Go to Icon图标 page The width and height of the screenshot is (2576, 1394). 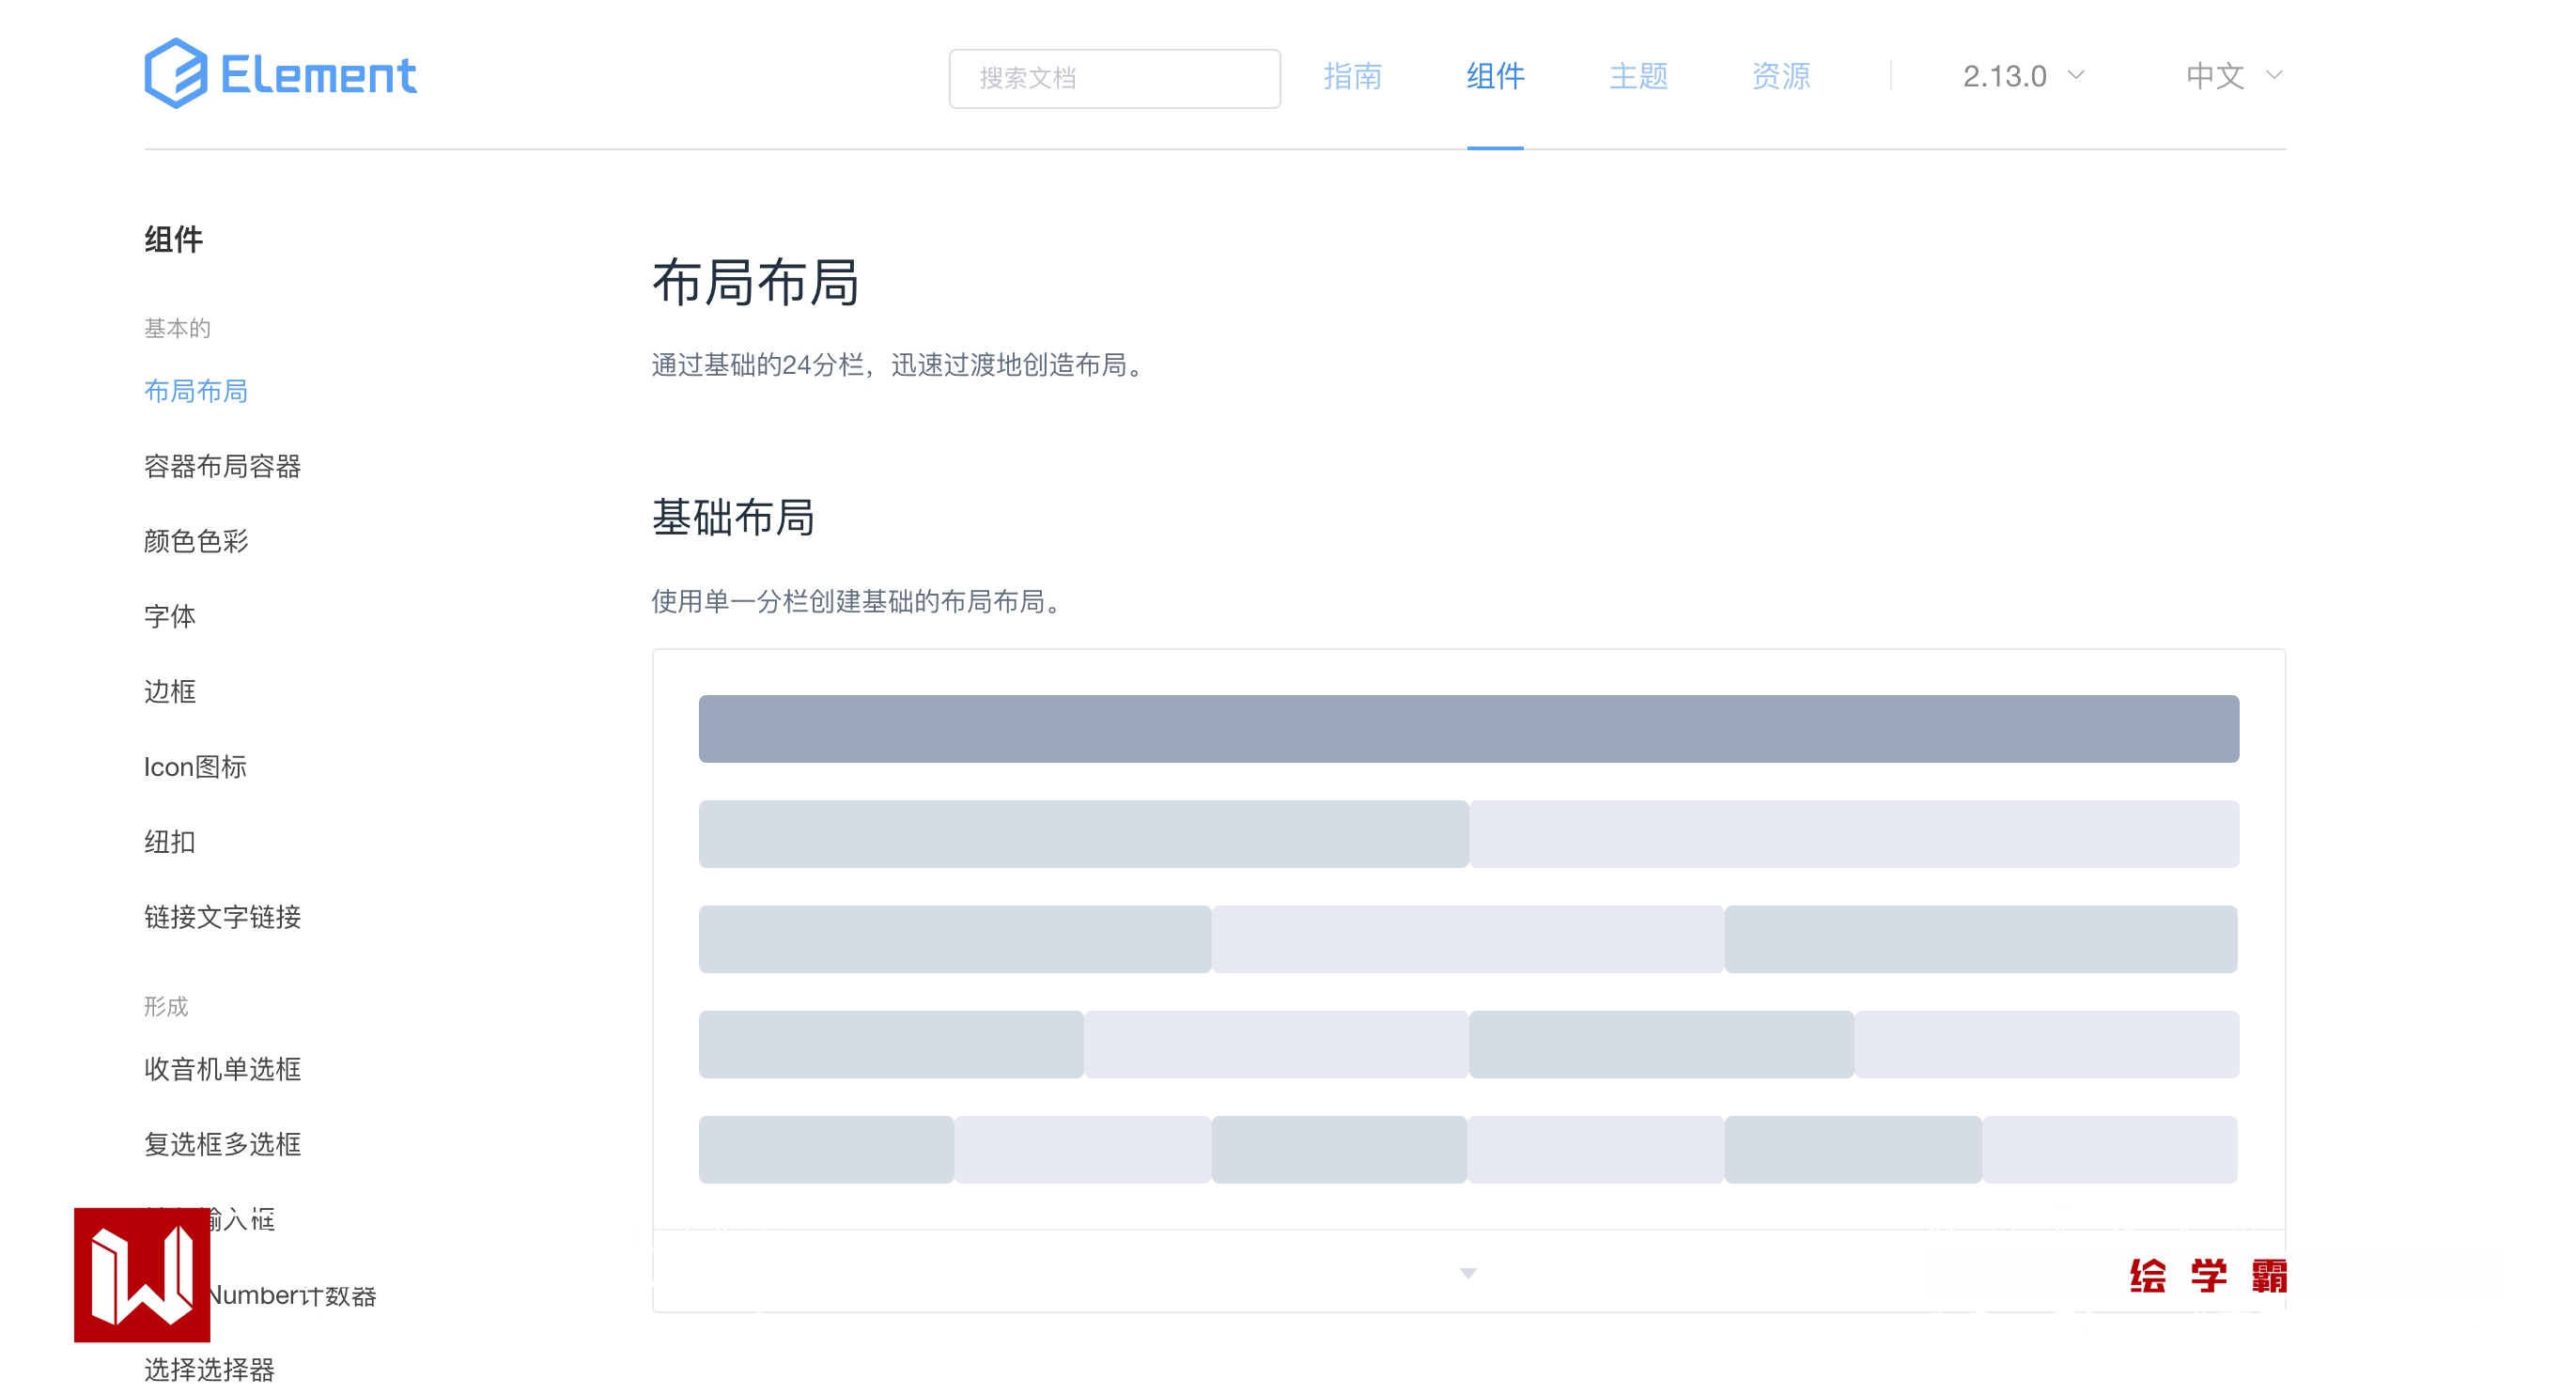tap(195, 766)
